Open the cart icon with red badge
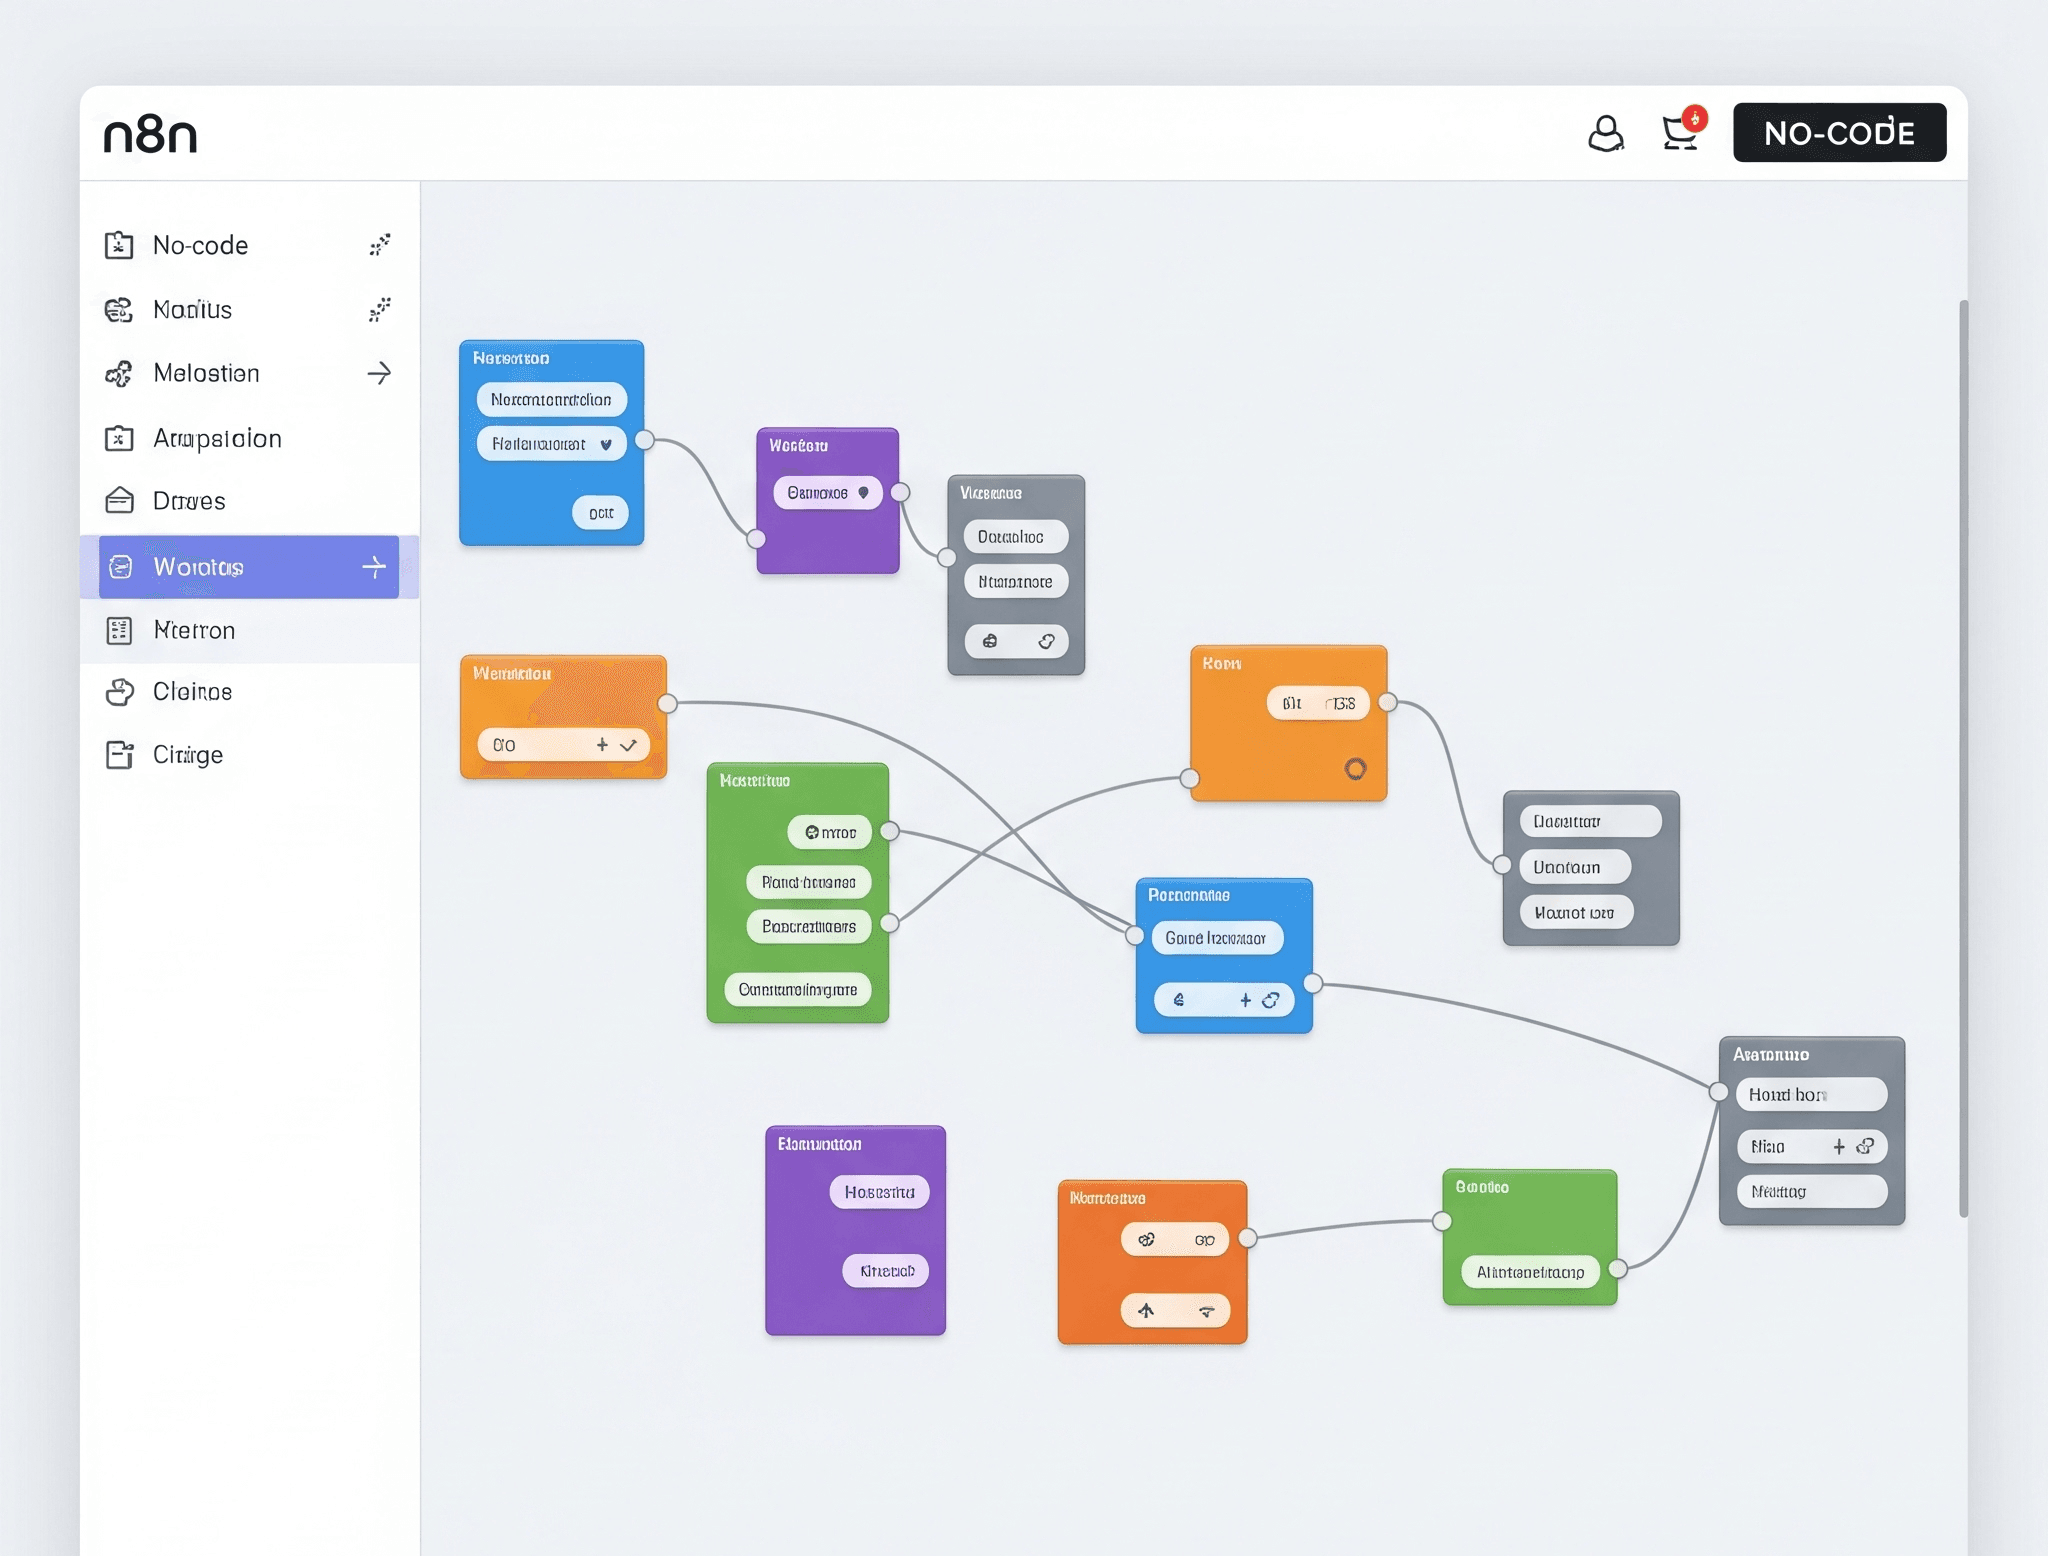This screenshot has height=1556, width=2048. 1680,133
